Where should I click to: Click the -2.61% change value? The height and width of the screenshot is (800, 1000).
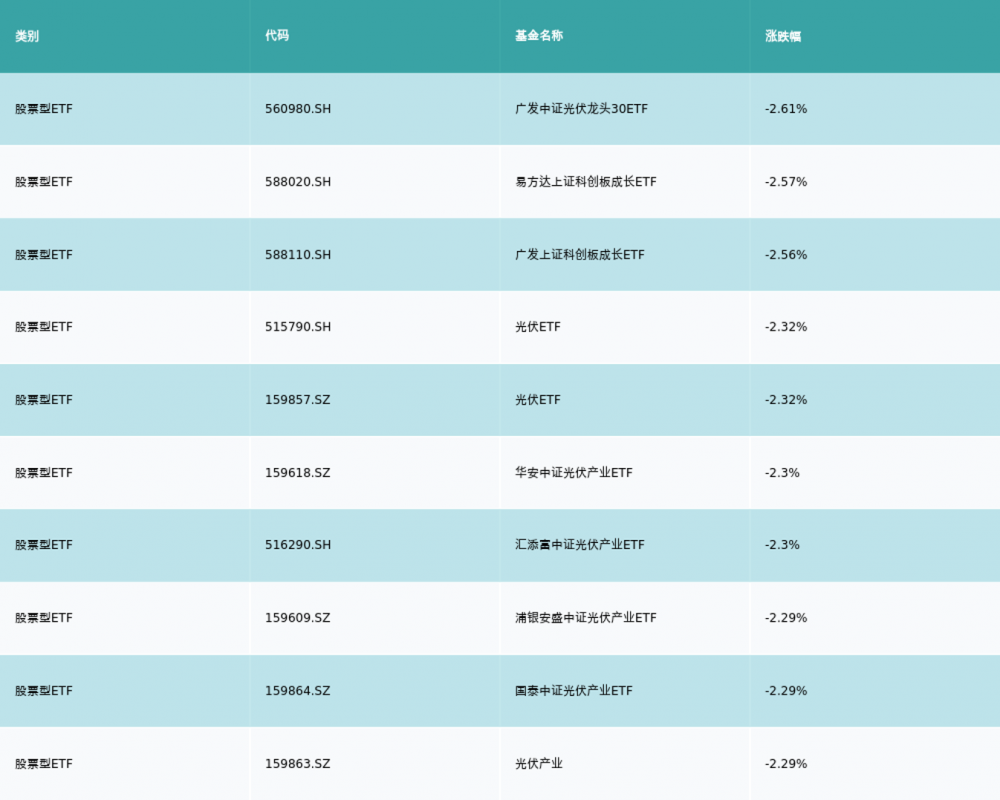786,109
